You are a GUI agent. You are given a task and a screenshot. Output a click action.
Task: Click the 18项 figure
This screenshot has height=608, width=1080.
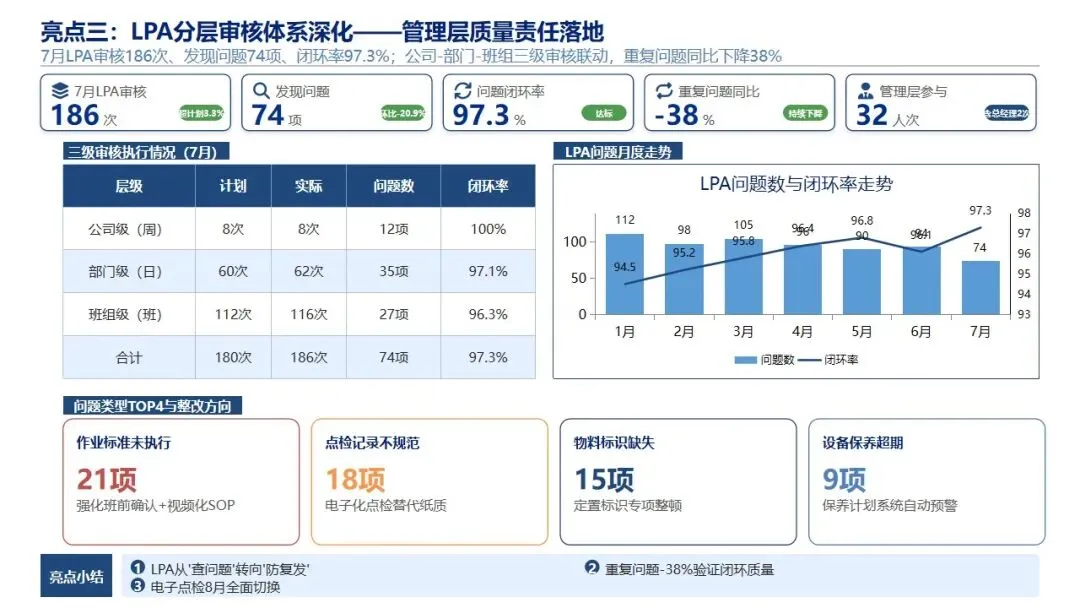(x=355, y=479)
